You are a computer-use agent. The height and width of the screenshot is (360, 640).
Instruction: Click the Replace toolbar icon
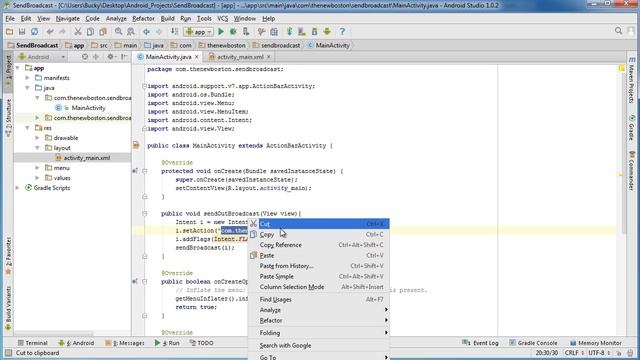(x=131, y=31)
